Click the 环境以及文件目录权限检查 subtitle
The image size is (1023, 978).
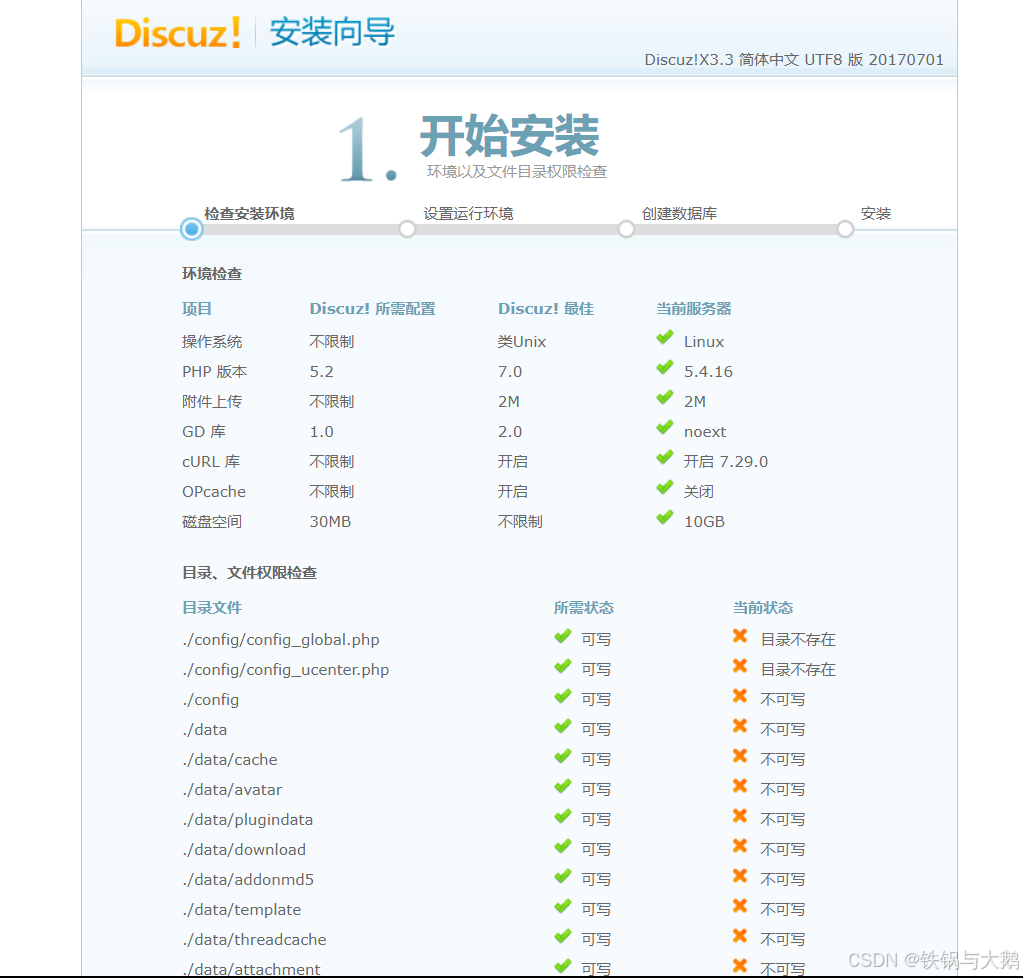[517, 172]
